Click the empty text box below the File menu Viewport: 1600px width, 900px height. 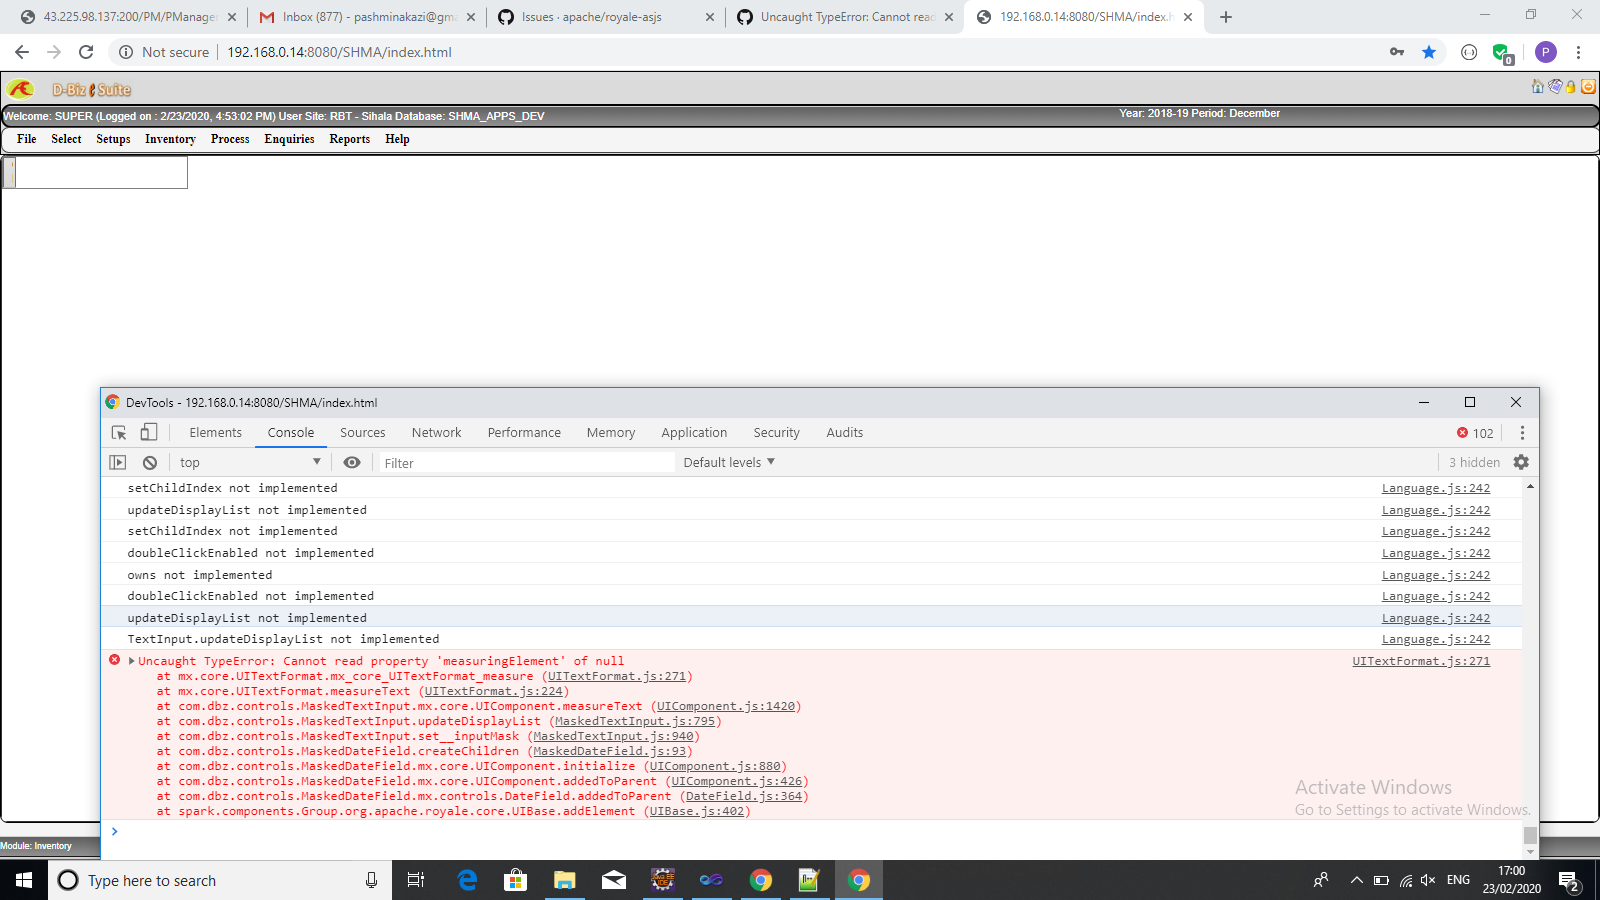click(x=101, y=173)
